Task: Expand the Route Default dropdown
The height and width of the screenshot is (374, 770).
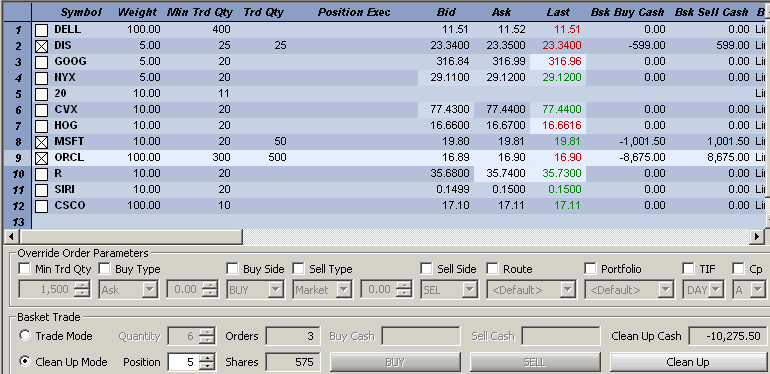Action: (568, 290)
